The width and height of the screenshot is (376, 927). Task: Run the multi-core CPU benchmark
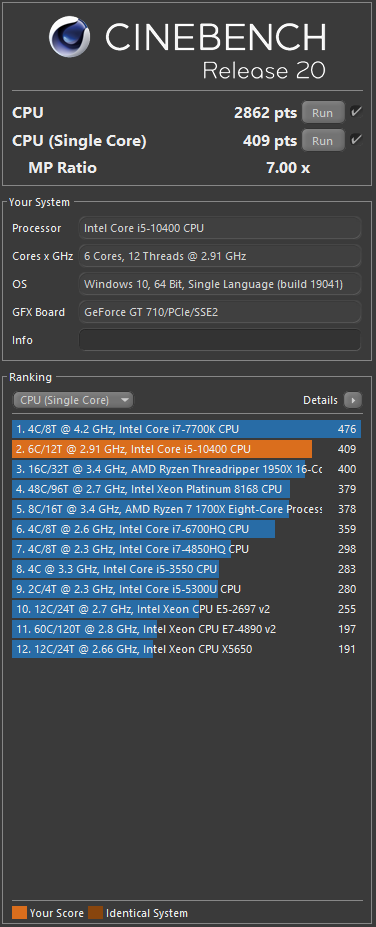coord(323,112)
